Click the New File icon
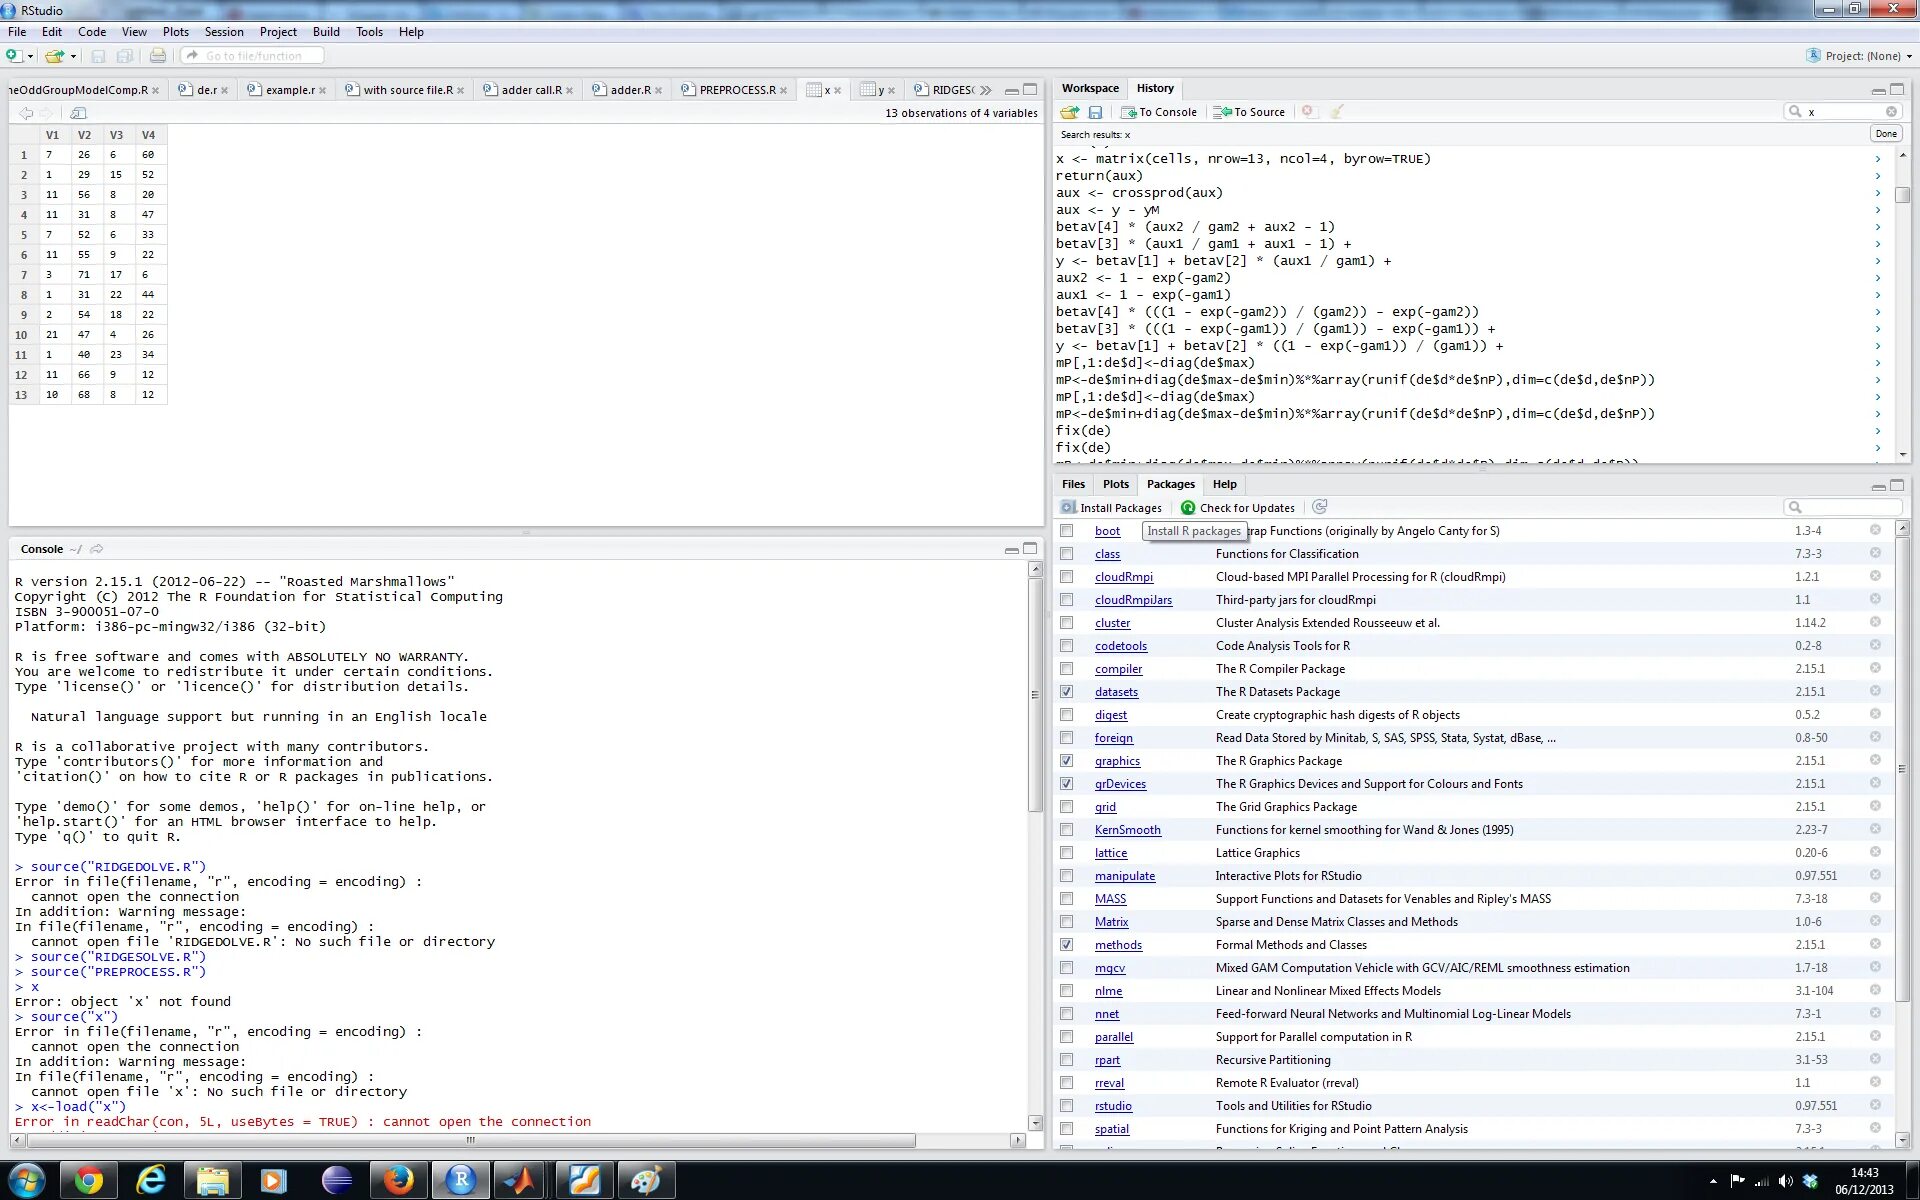The height and width of the screenshot is (1200, 1920). point(13,56)
